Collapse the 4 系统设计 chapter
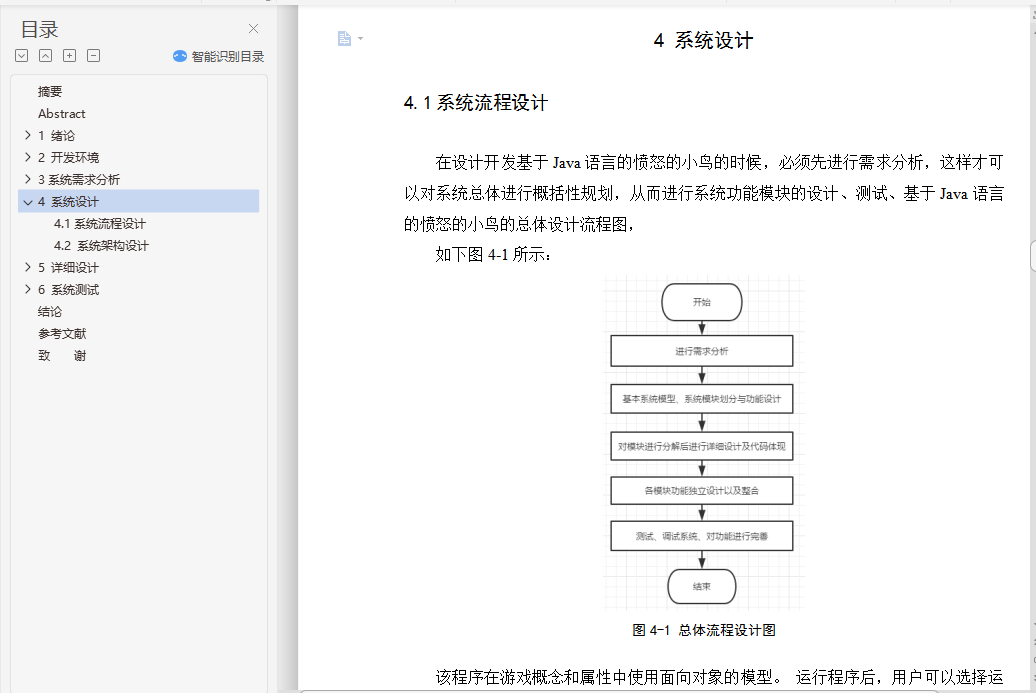This screenshot has width=1036, height=693. (x=27, y=202)
